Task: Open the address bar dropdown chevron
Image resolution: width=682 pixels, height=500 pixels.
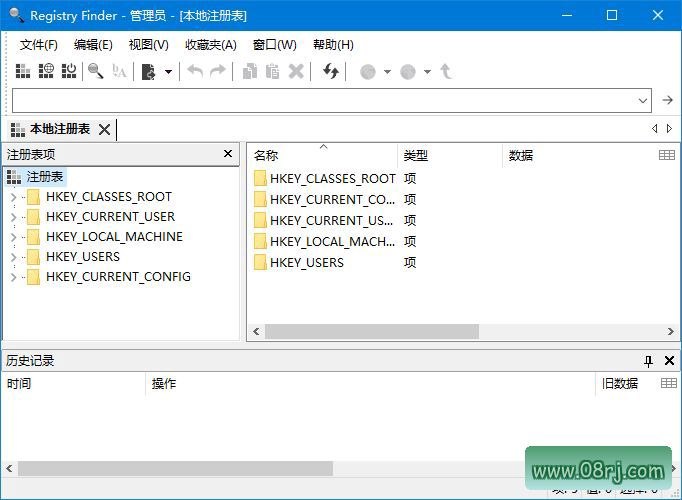Action: click(643, 100)
